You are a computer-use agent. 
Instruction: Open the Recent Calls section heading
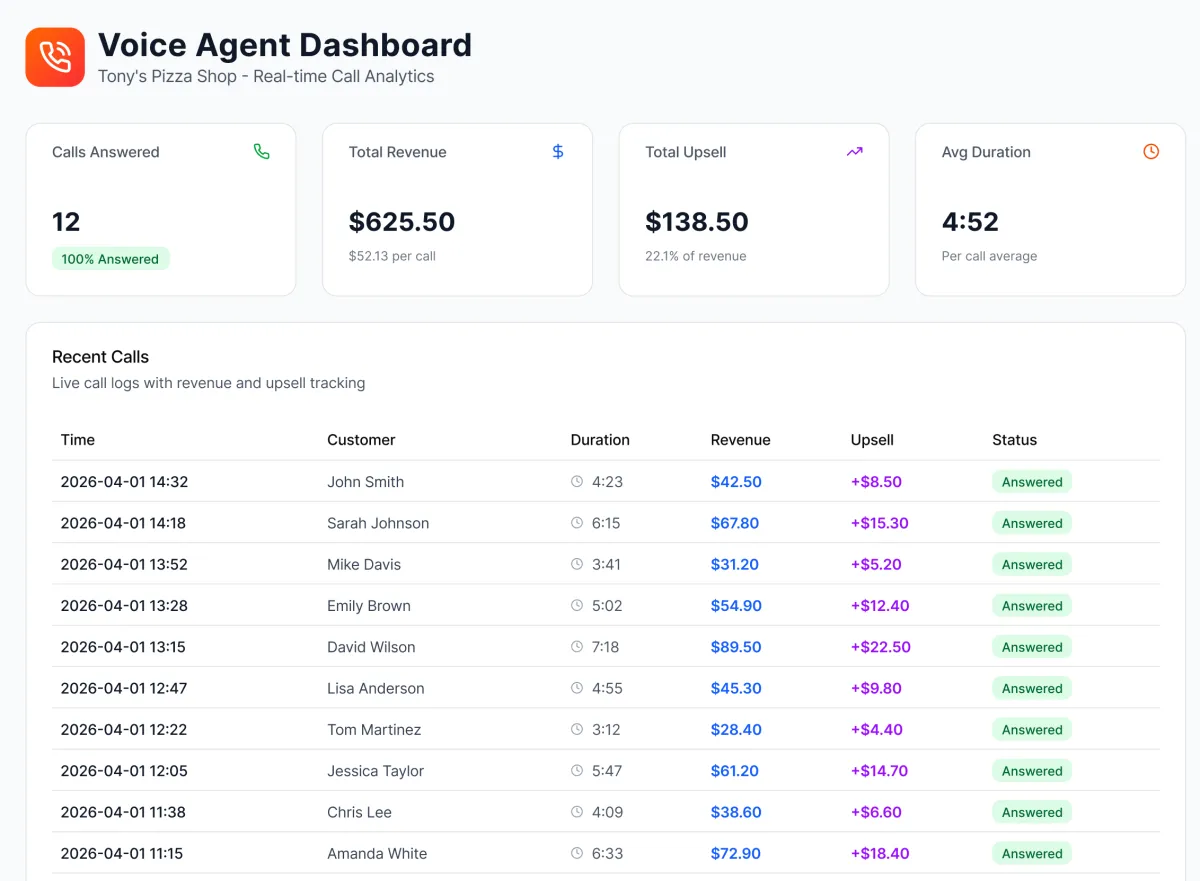coord(100,356)
